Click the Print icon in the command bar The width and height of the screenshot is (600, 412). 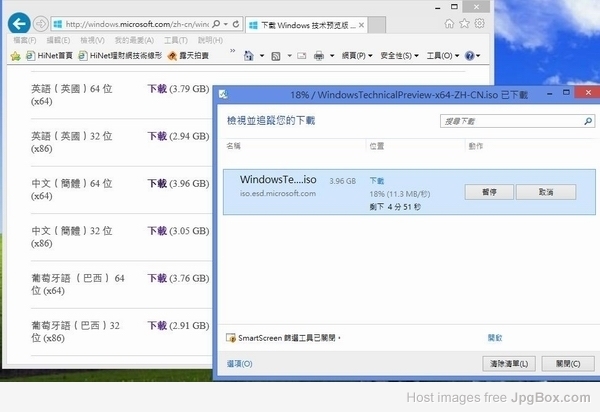(316, 56)
